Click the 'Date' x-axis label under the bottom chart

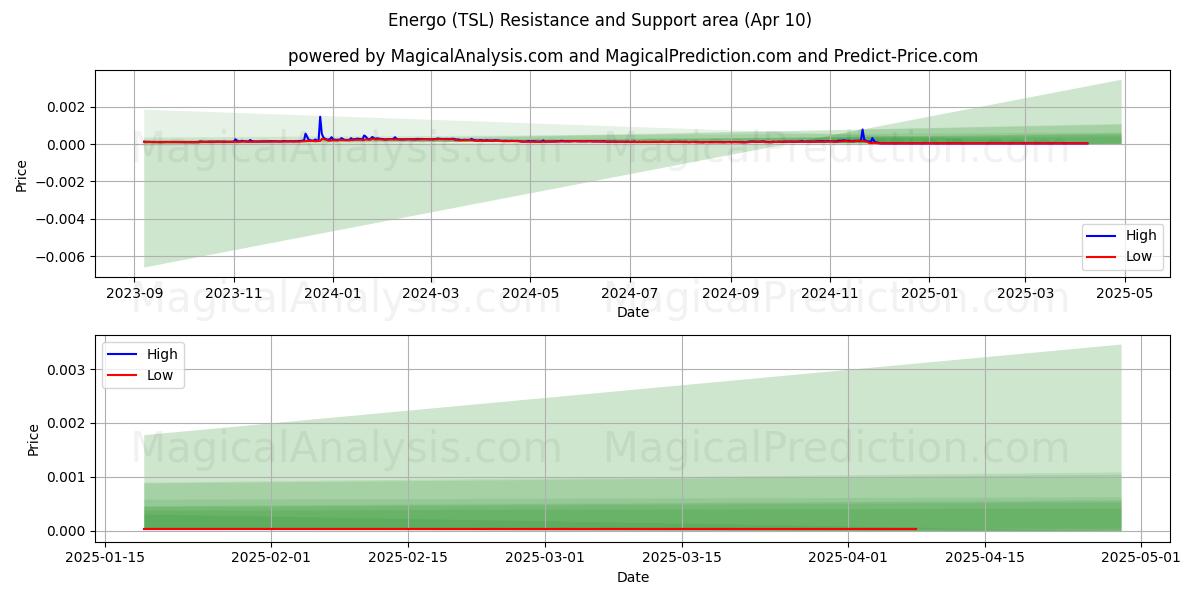click(x=633, y=577)
